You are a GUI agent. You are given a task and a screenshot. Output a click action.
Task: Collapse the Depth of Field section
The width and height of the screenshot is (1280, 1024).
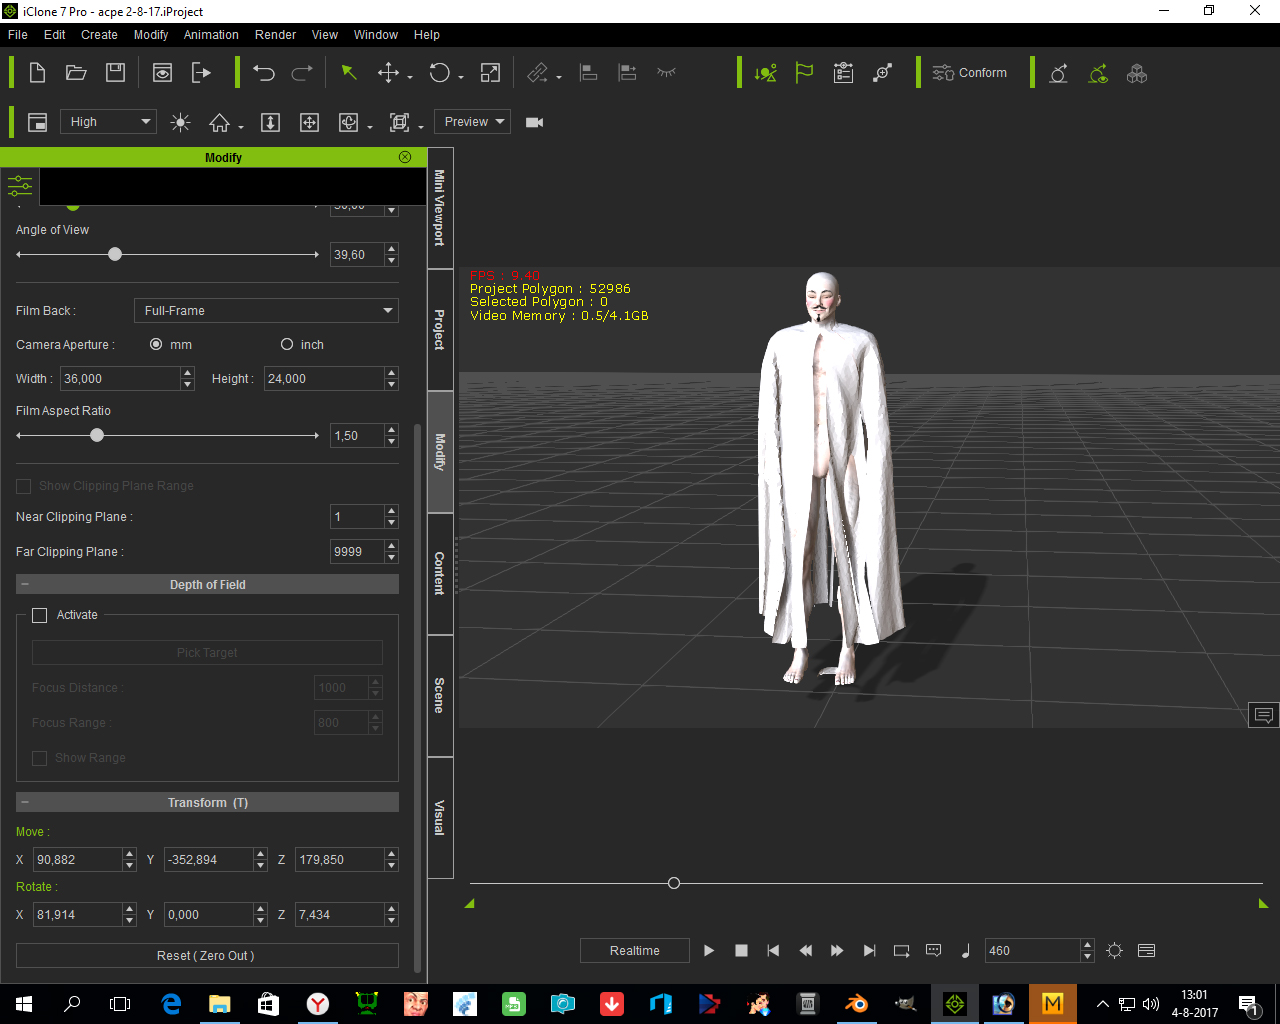[x=25, y=585]
